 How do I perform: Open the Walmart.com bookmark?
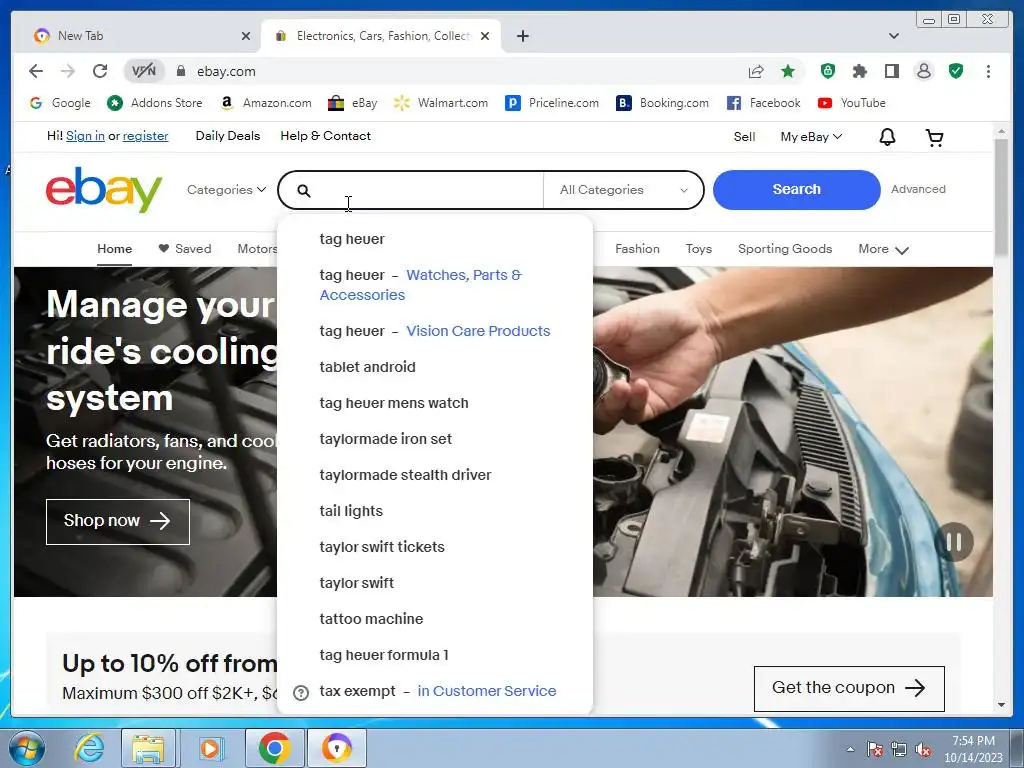point(441,103)
